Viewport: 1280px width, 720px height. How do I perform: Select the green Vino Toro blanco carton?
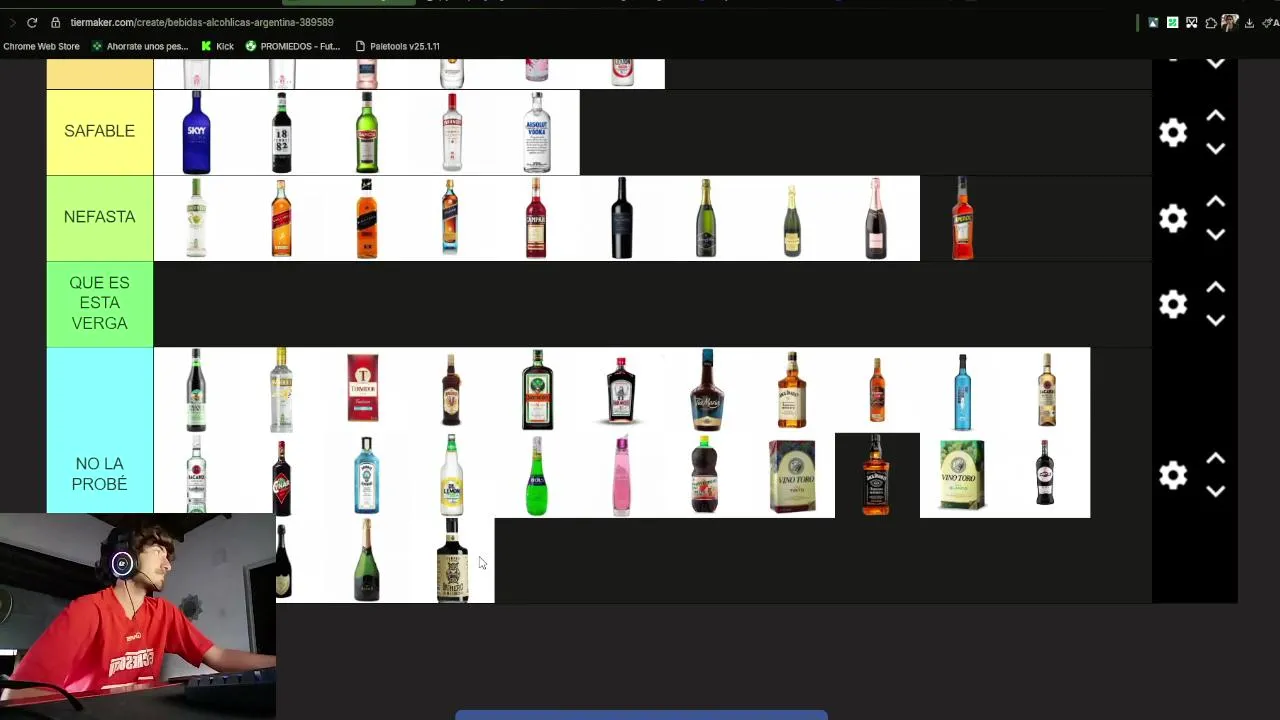tap(962, 475)
